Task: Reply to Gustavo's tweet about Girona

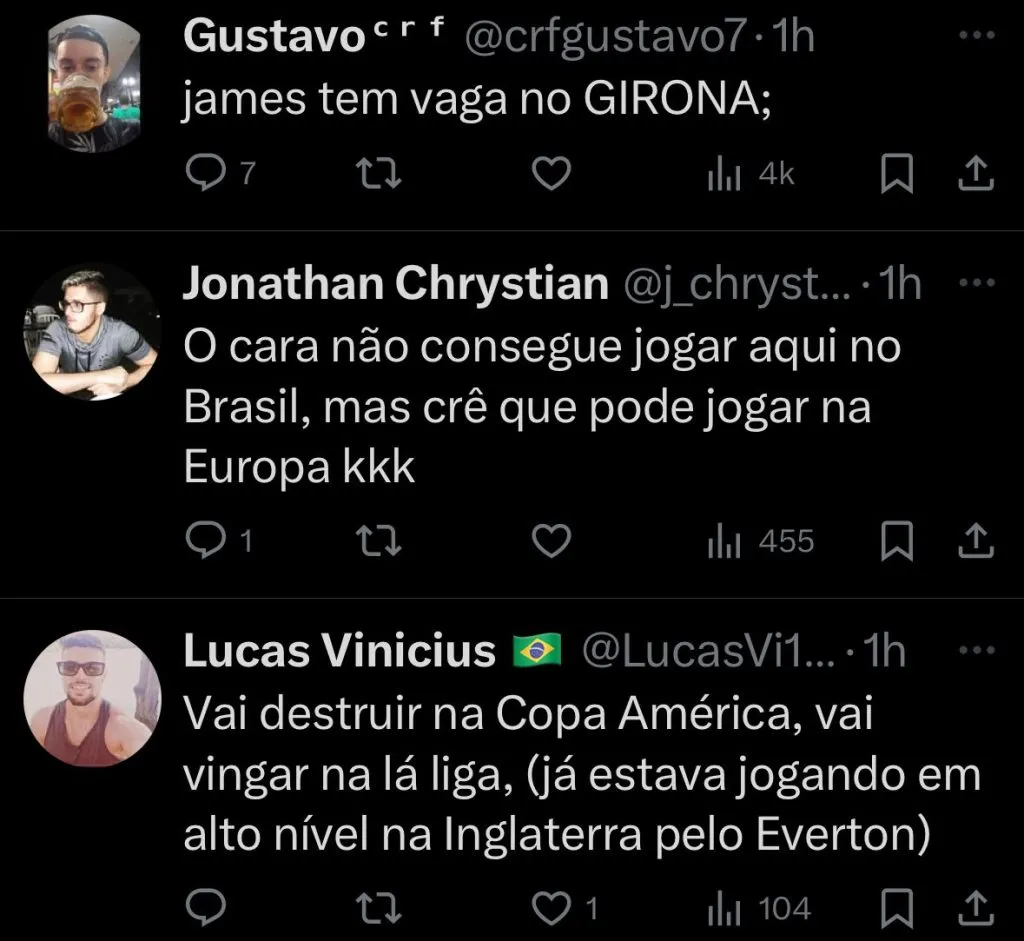Action: pyautogui.click(x=206, y=175)
